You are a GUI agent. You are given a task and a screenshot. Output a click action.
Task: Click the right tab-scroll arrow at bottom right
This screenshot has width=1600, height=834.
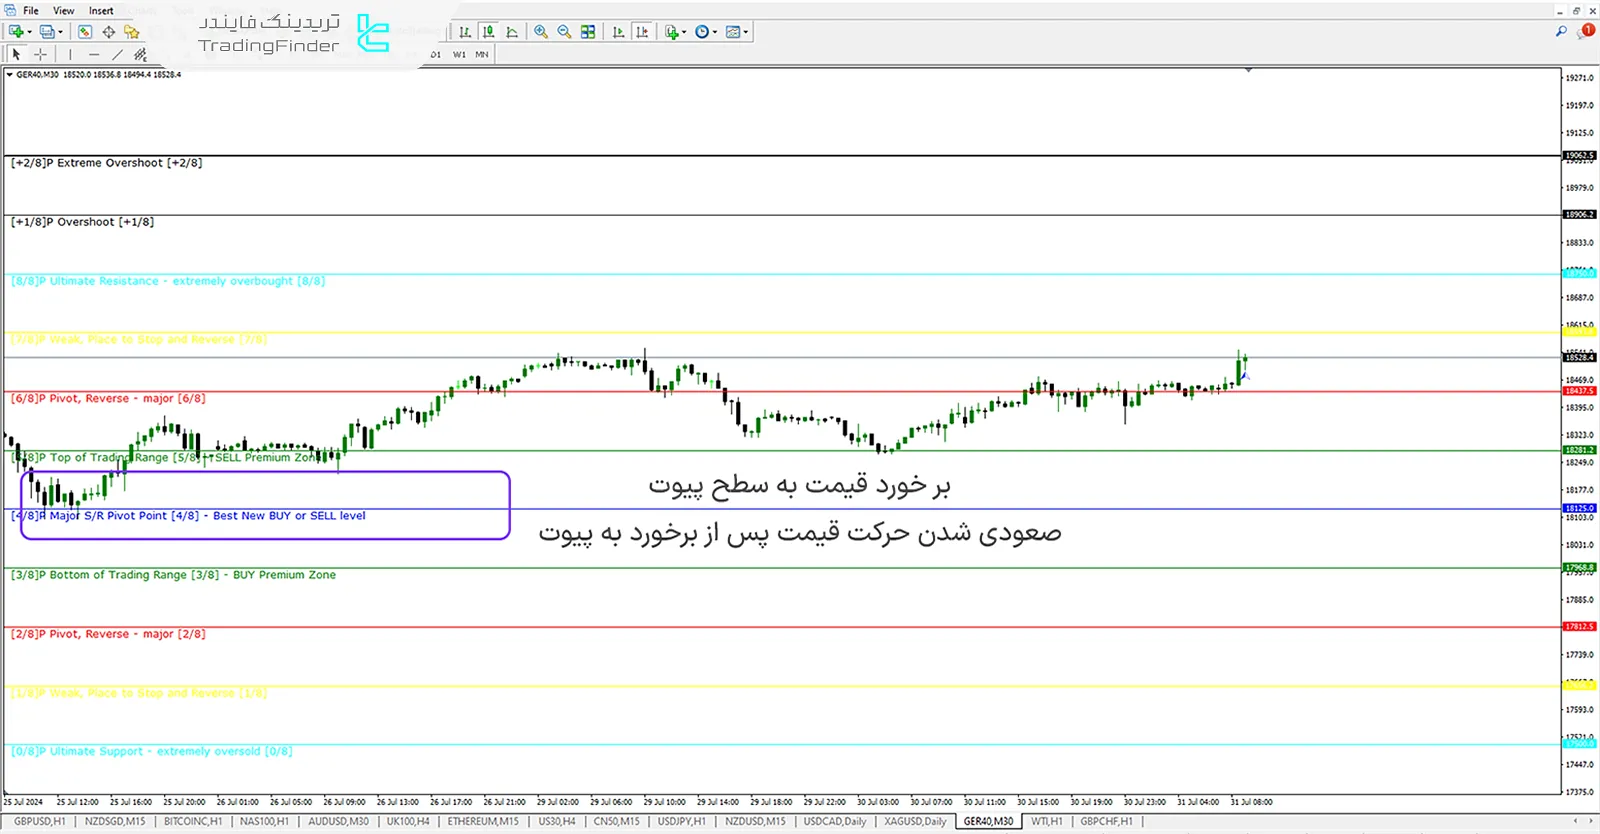pos(1590,822)
